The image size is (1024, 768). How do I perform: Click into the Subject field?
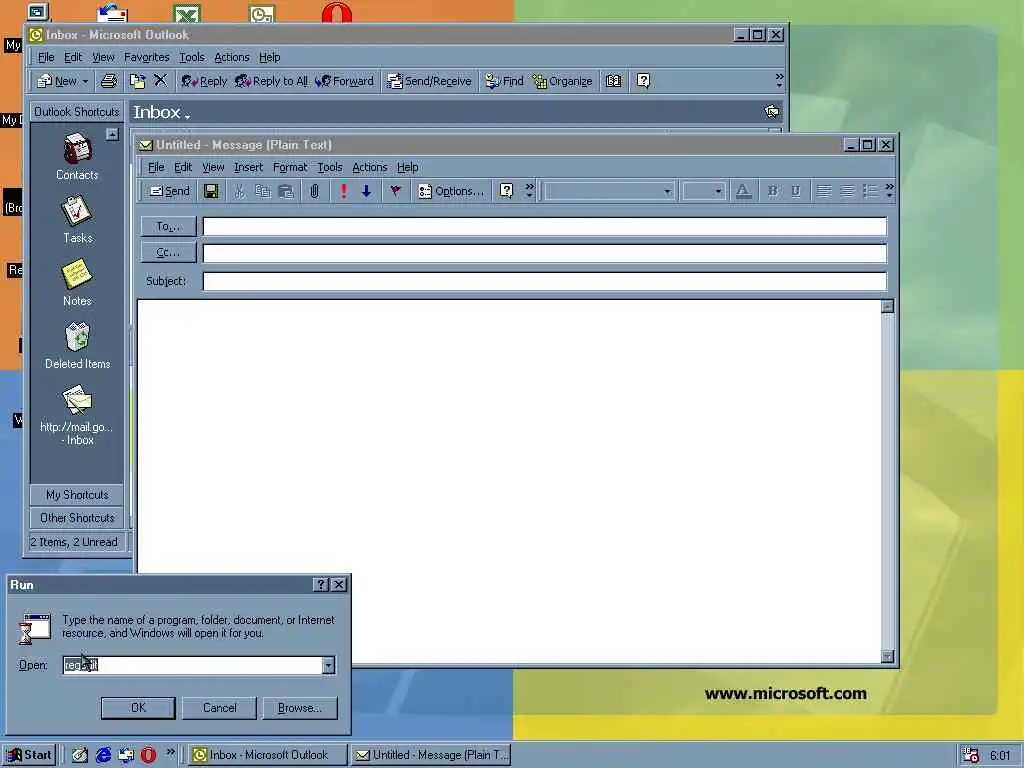point(545,281)
